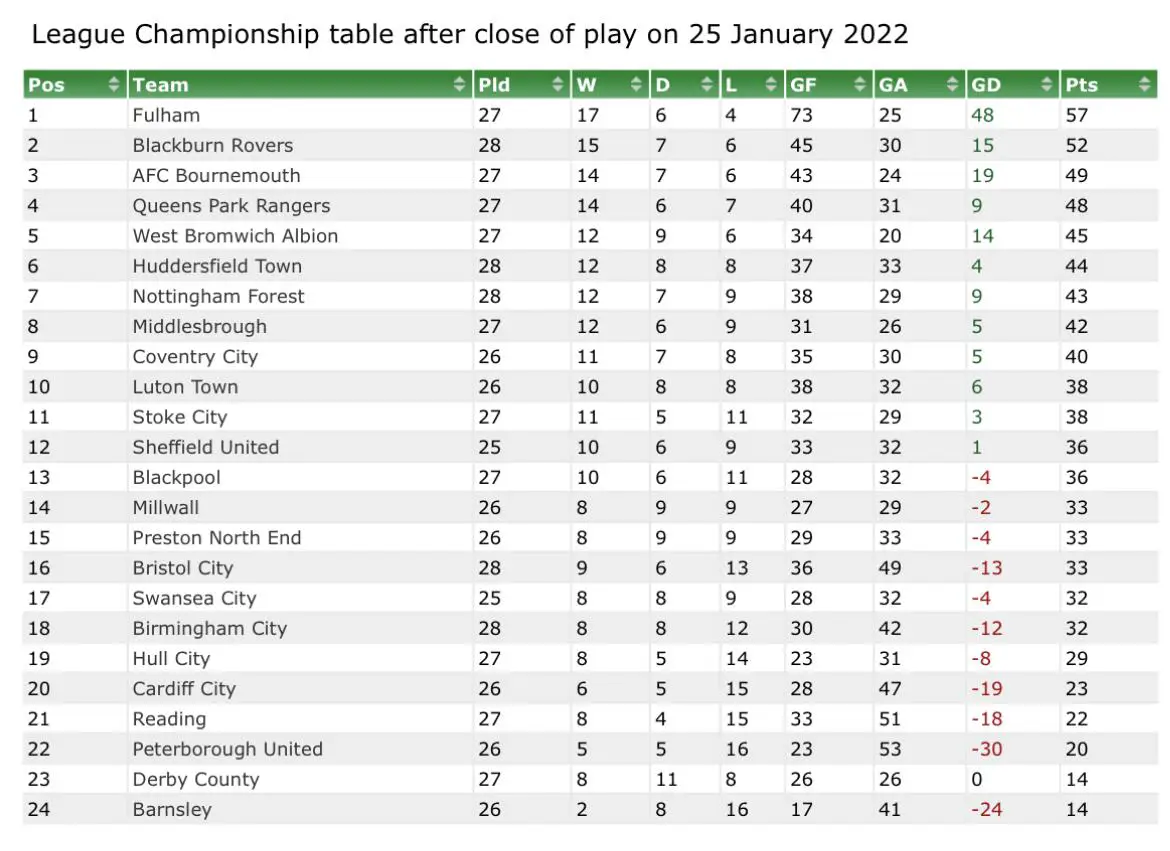Click sort arrows in L column header
1170x851 pixels.
pos(771,84)
